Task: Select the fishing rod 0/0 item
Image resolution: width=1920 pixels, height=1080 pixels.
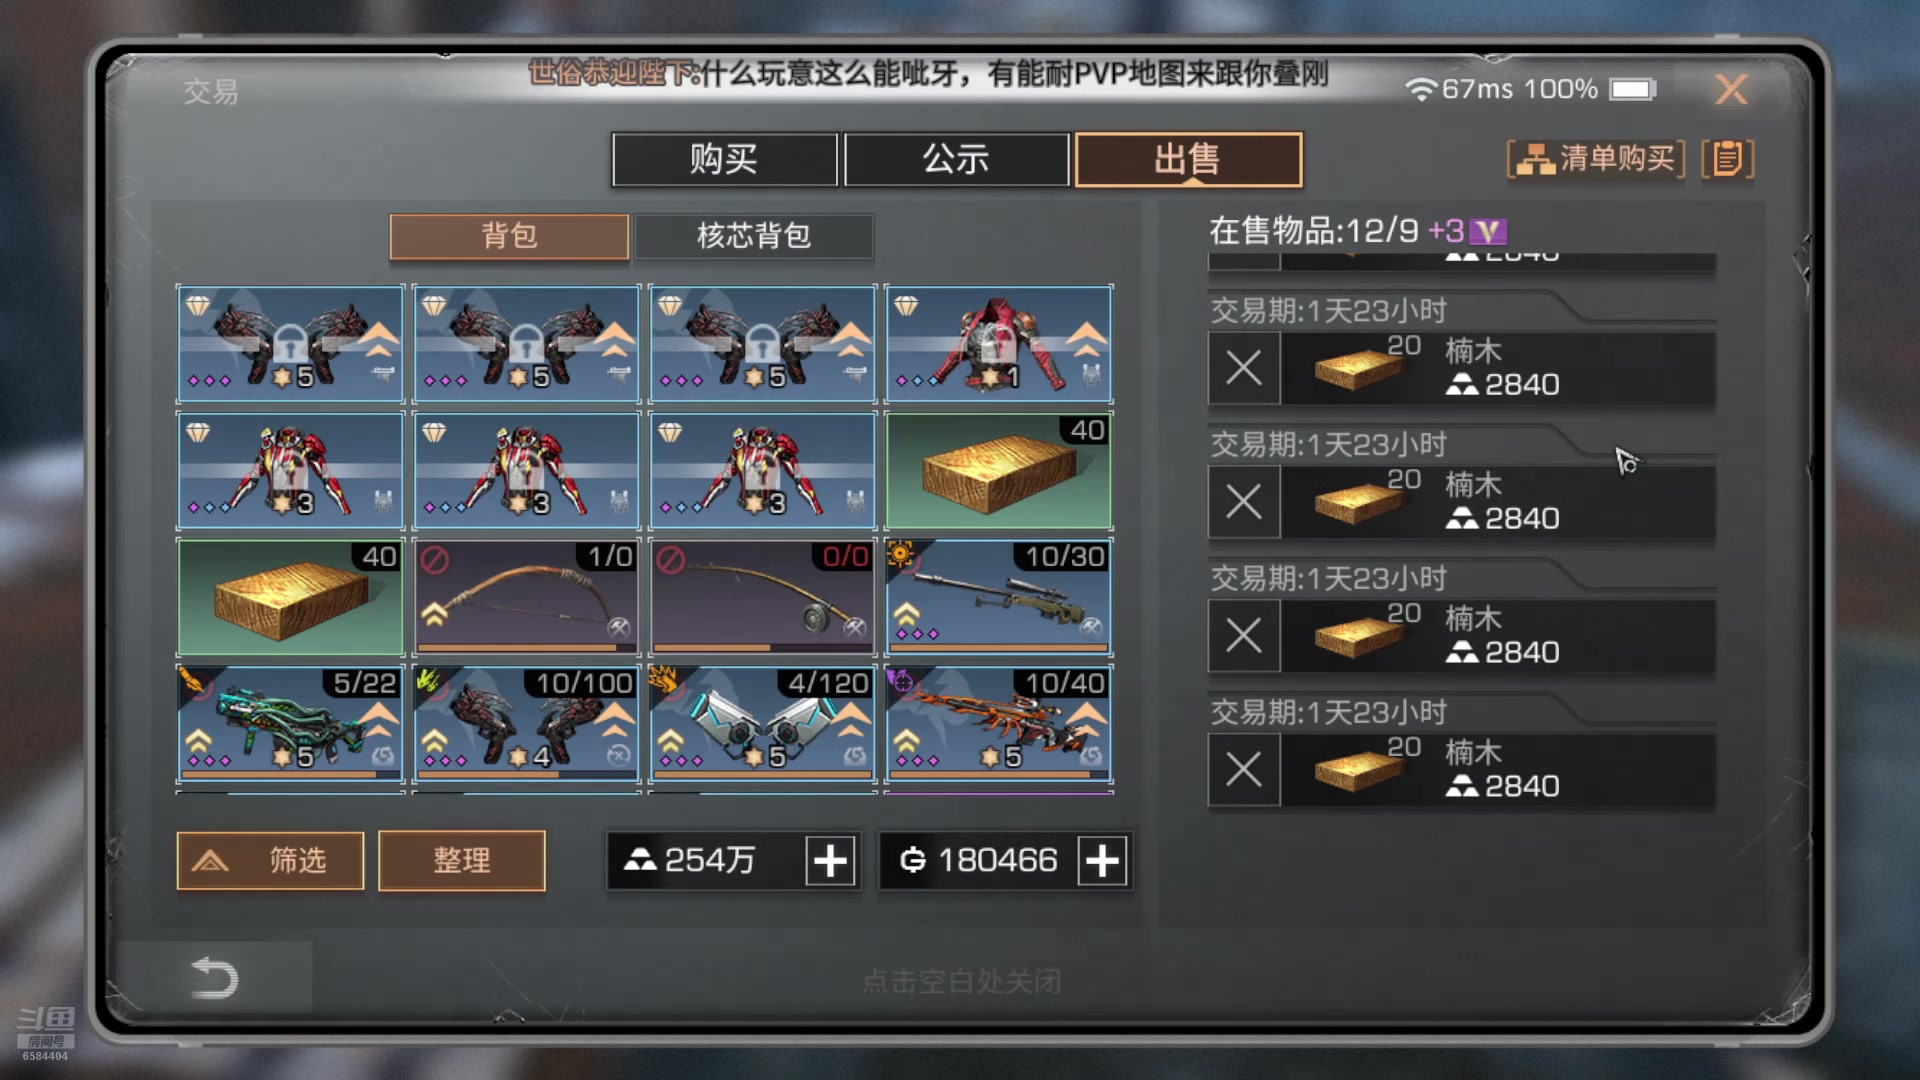Action: (762, 596)
